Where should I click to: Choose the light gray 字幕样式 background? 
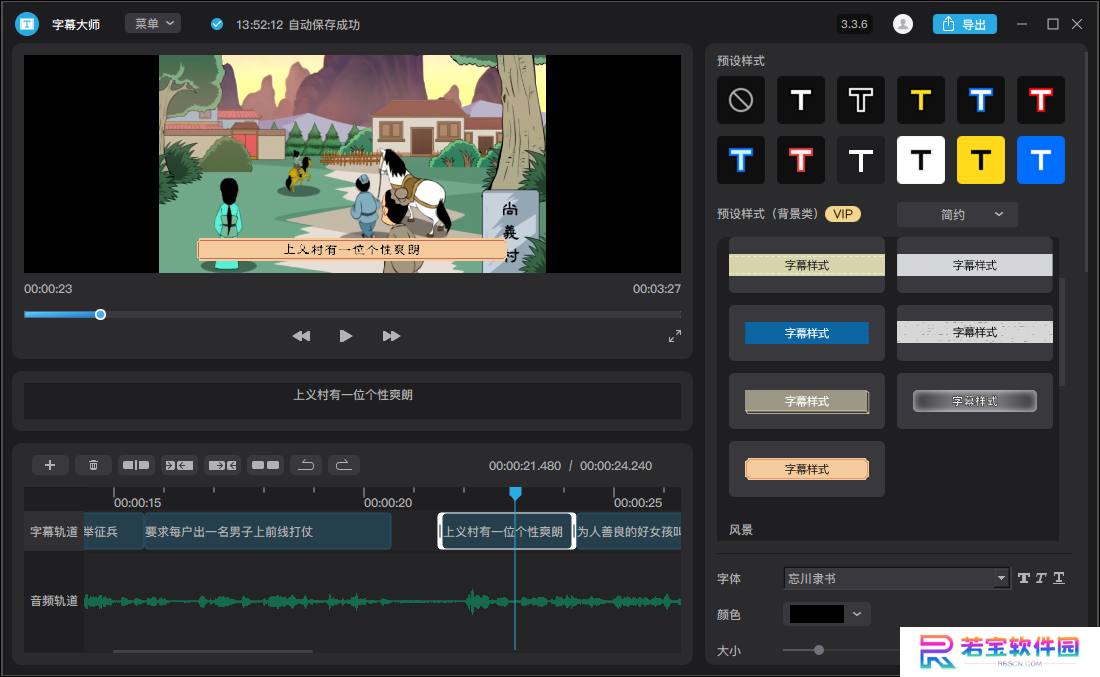[x=974, y=265]
